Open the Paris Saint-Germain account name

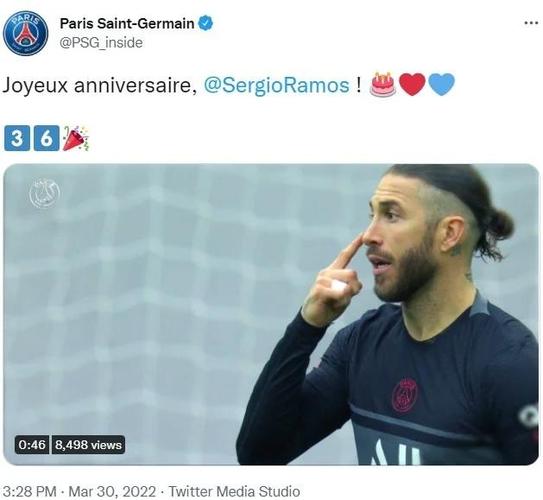click(x=127, y=24)
